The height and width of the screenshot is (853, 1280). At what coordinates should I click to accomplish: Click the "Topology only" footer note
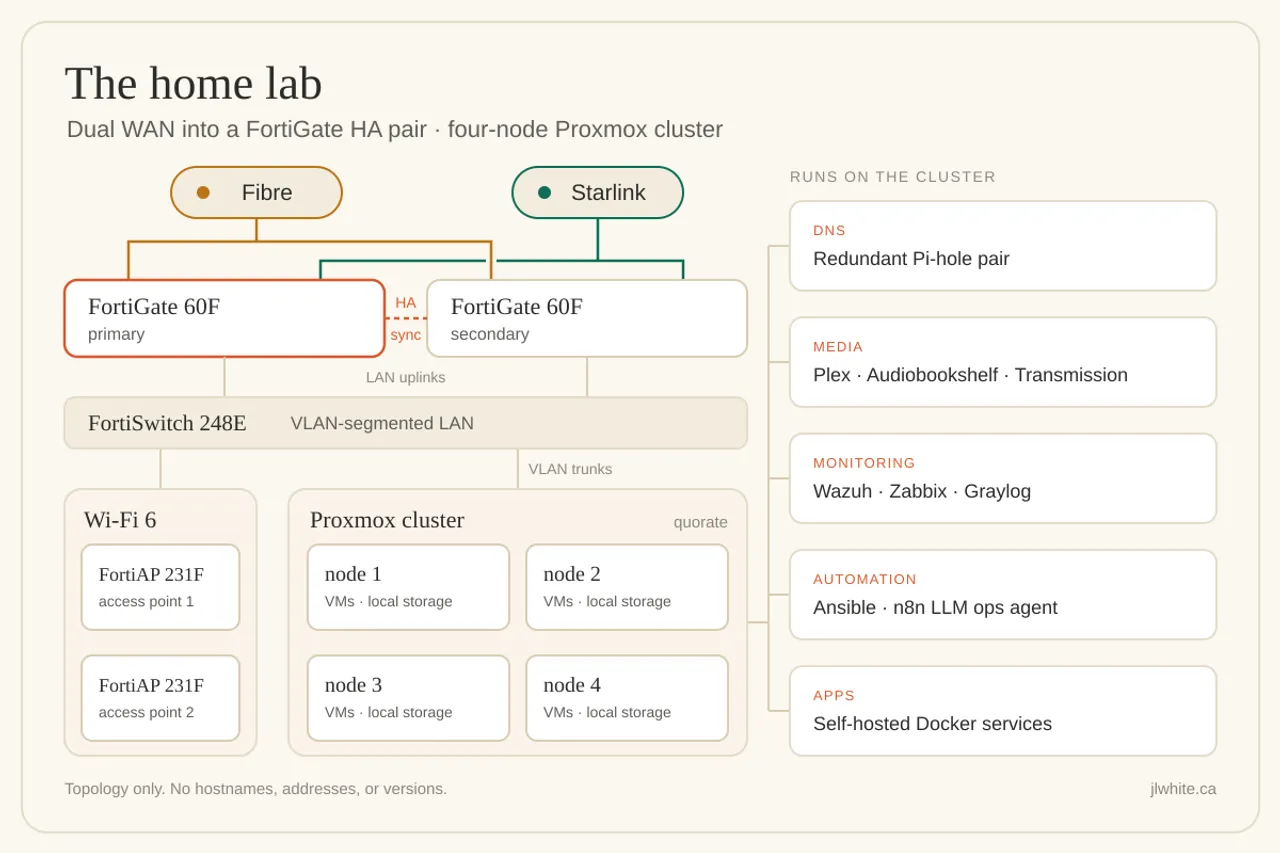pyautogui.click(x=256, y=789)
